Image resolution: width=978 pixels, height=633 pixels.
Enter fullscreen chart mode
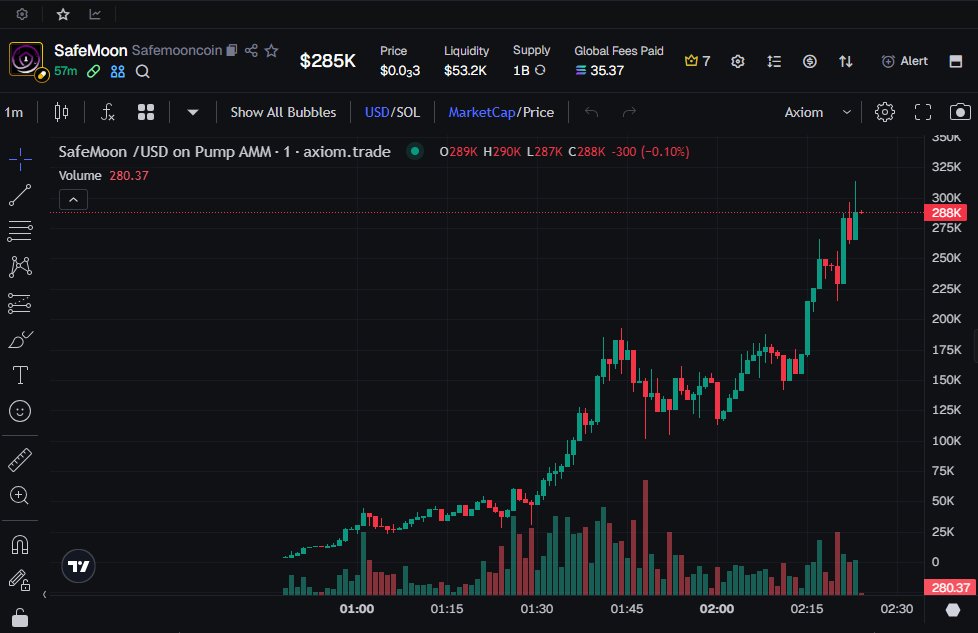pos(923,112)
